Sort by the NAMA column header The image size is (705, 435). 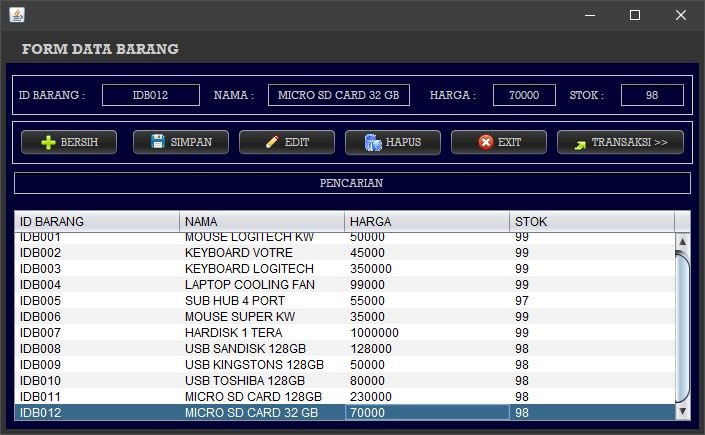click(x=262, y=221)
